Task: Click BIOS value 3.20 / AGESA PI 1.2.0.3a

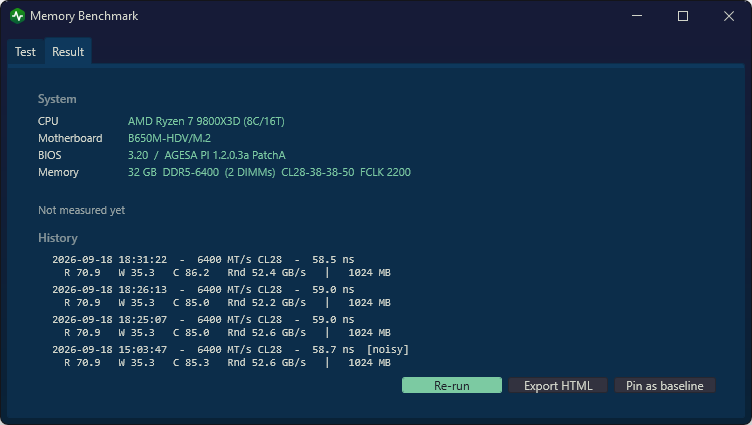Action: [207, 155]
